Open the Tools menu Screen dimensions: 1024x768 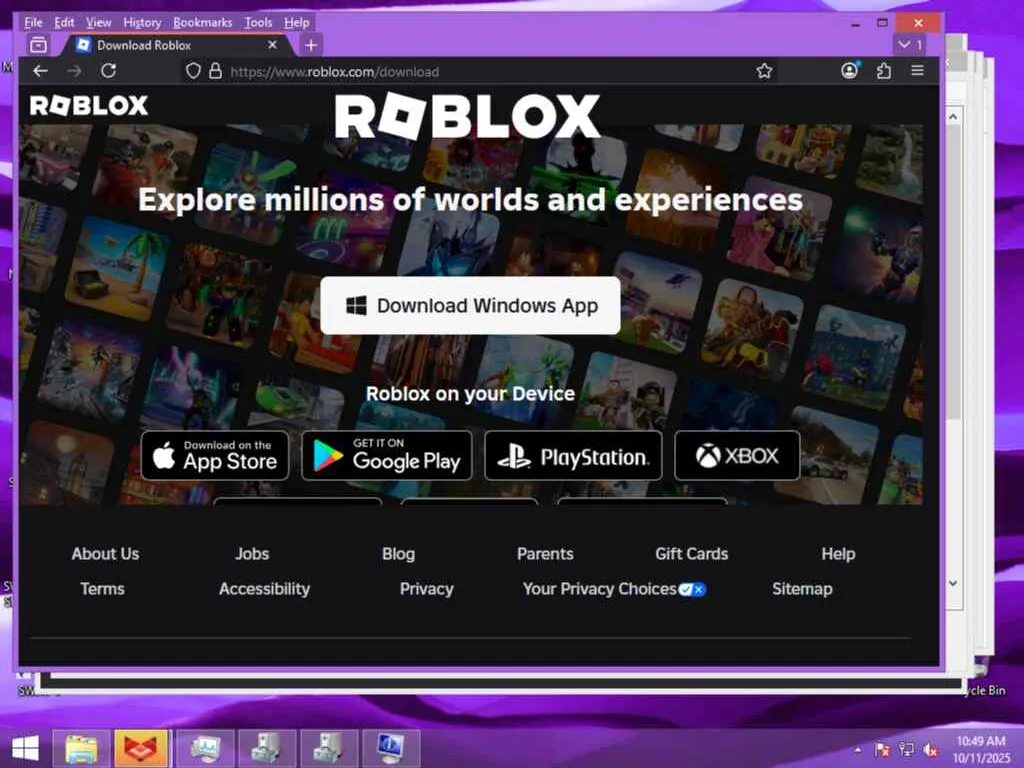(x=258, y=22)
